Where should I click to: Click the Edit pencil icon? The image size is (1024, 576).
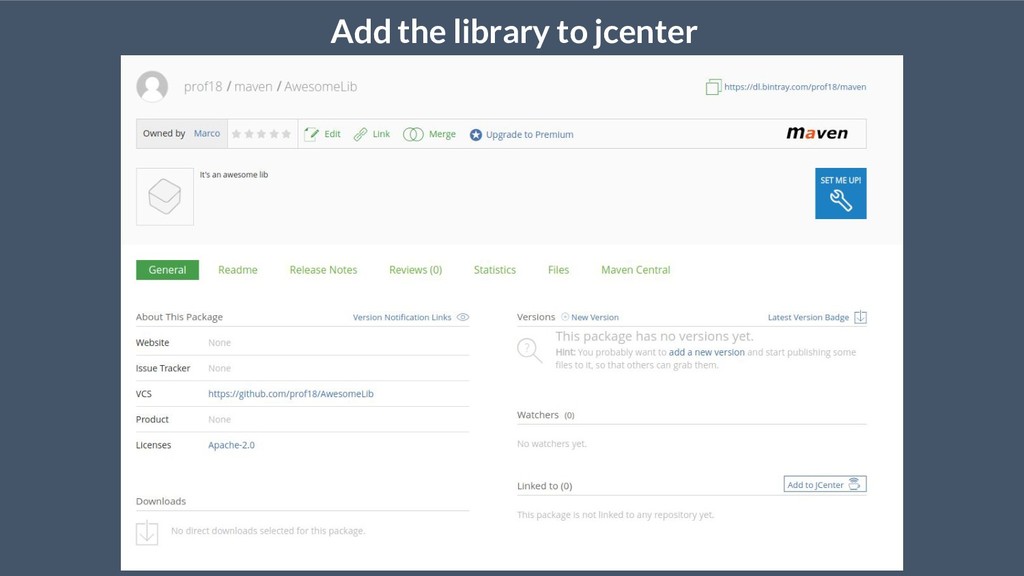point(312,134)
